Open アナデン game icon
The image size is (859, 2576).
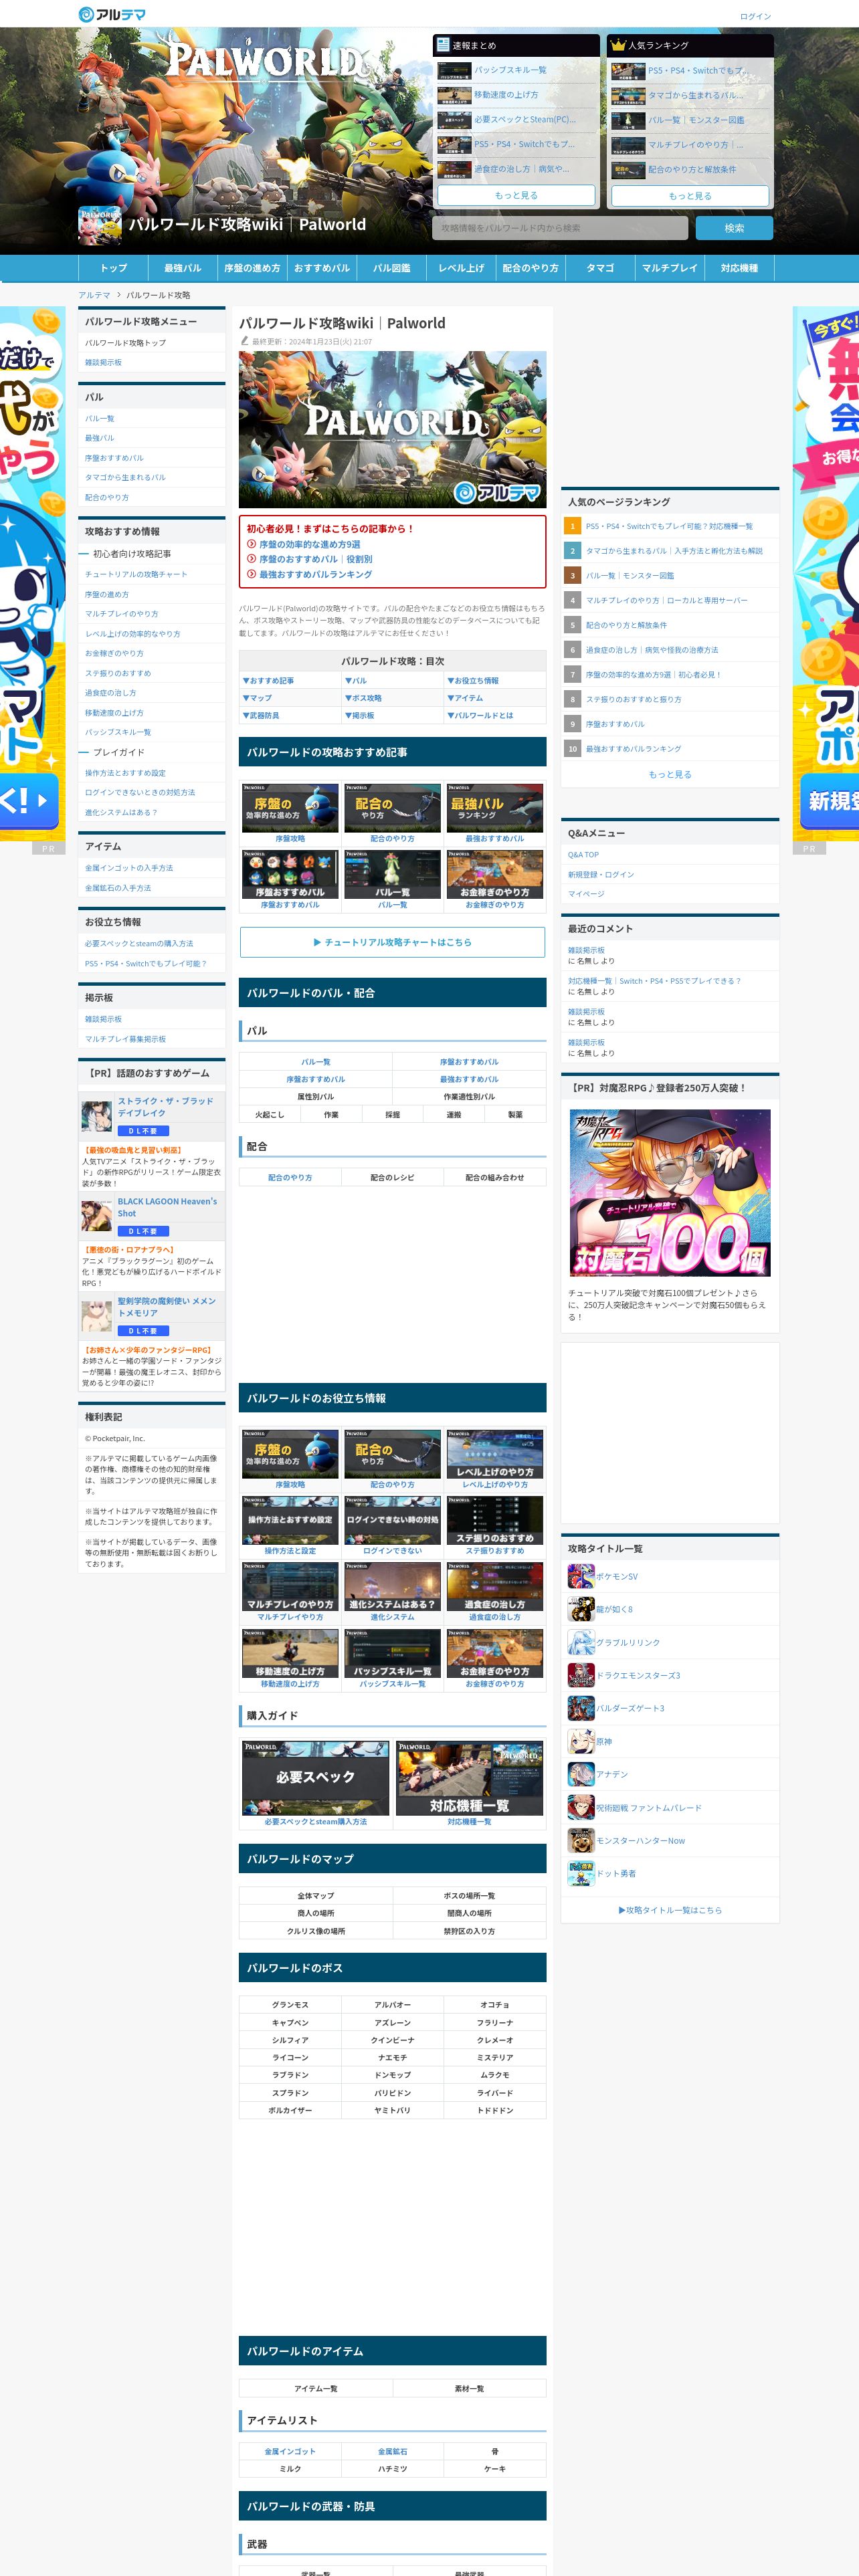(580, 1774)
